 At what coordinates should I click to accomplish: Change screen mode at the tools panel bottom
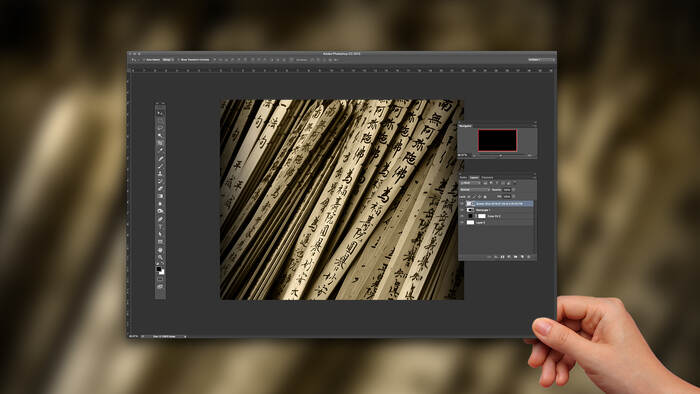point(160,286)
